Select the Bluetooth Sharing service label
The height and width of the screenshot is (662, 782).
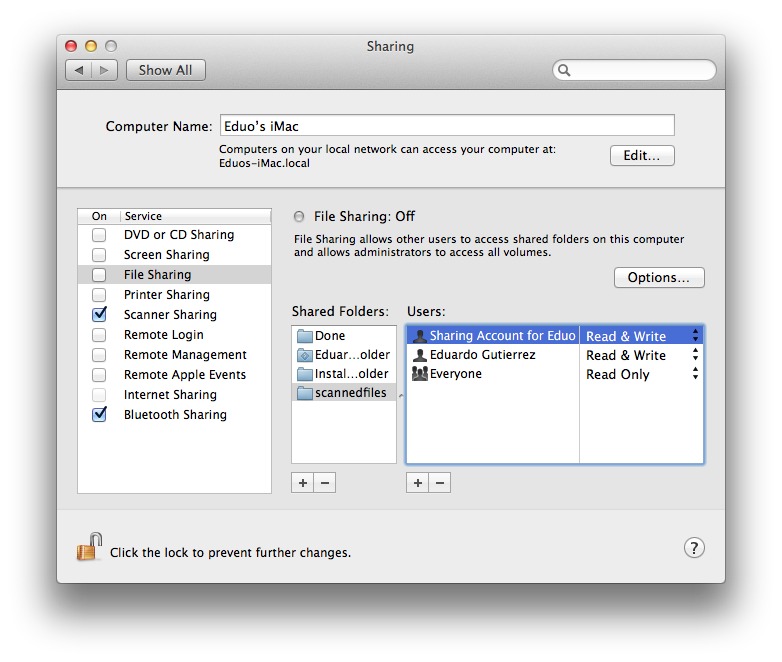tap(175, 415)
